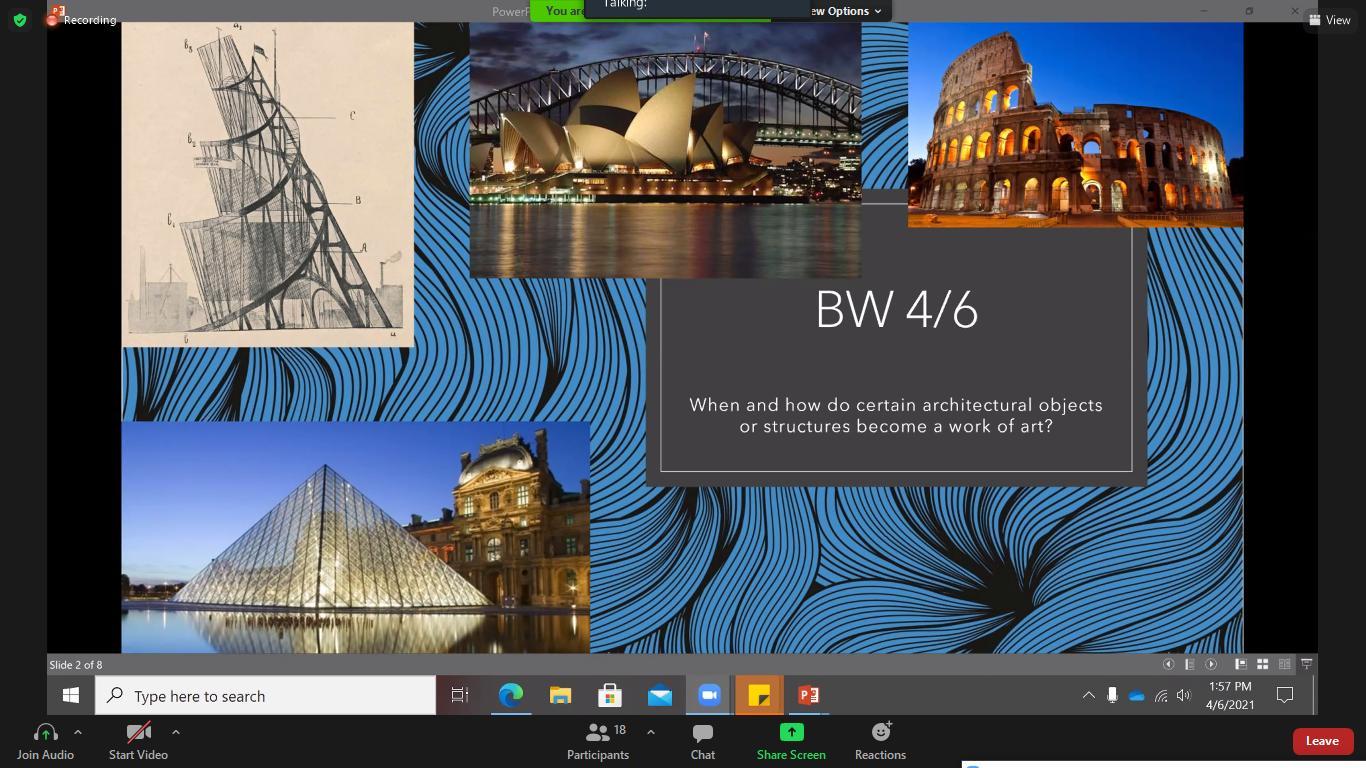Click the Join Audio headphone icon
Image resolution: width=1366 pixels, height=768 pixels.
45,733
